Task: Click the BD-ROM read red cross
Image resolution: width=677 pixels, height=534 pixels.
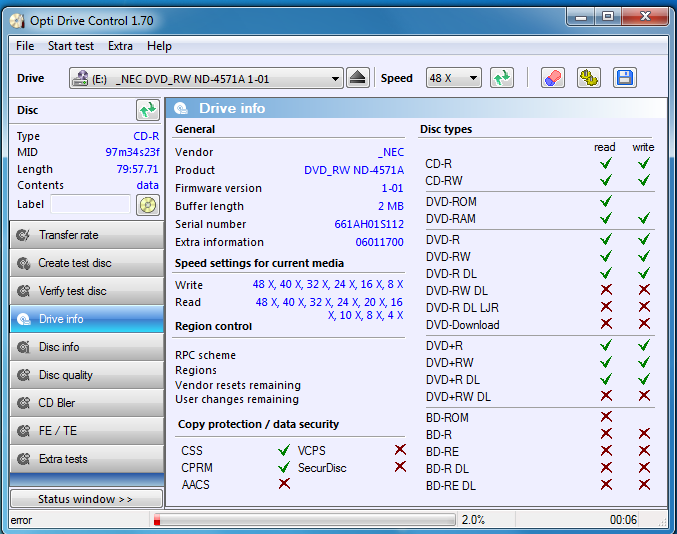Action: [x=606, y=417]
